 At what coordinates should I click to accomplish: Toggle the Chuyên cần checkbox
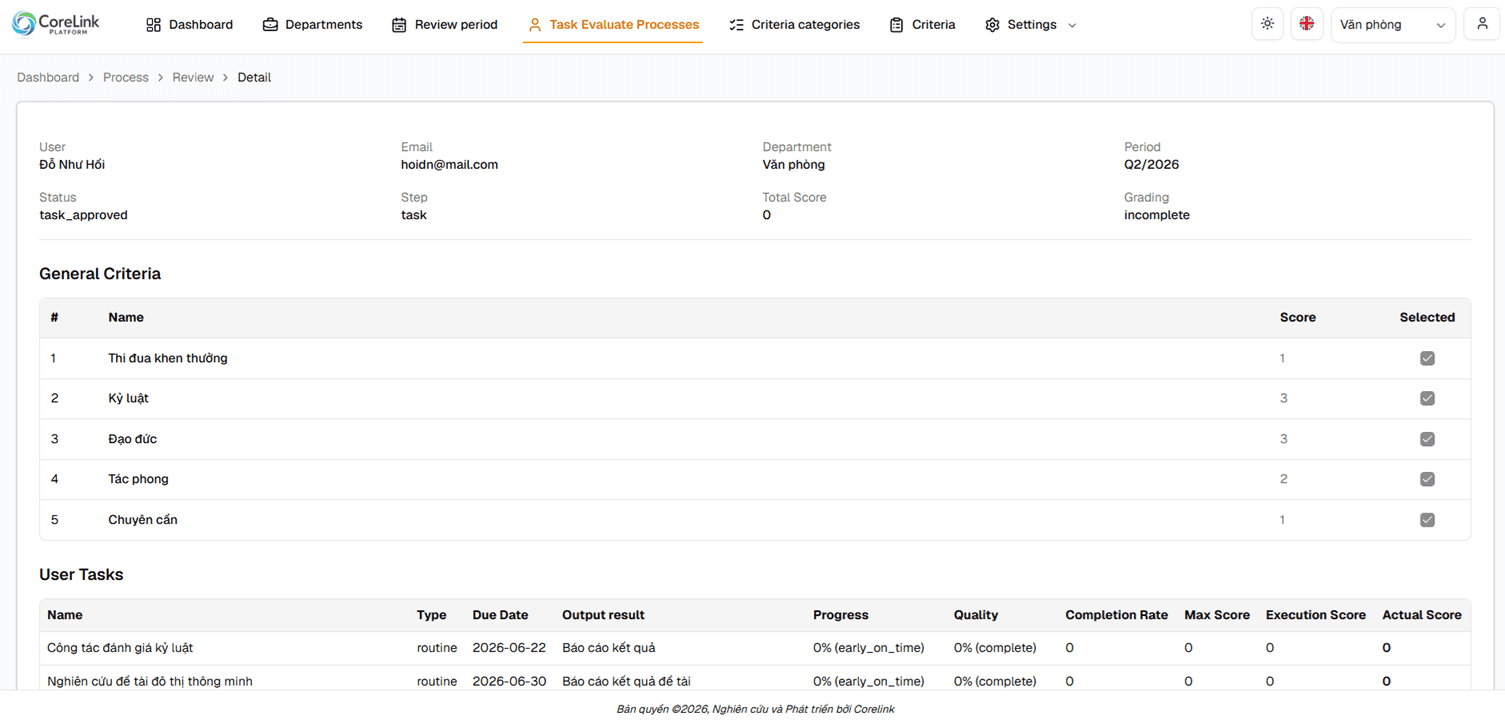point(1427,520)
